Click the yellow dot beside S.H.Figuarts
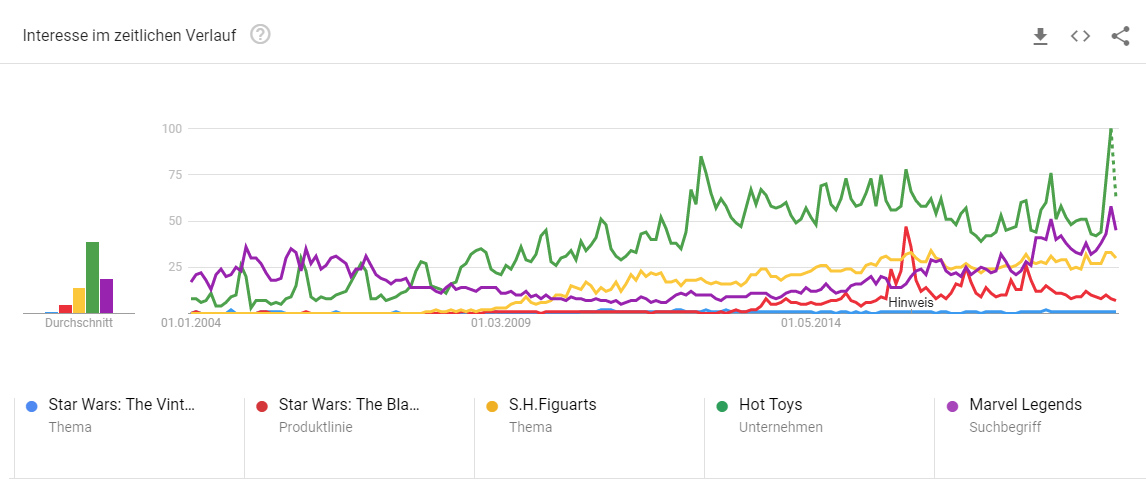 click(x=492, y=406)
